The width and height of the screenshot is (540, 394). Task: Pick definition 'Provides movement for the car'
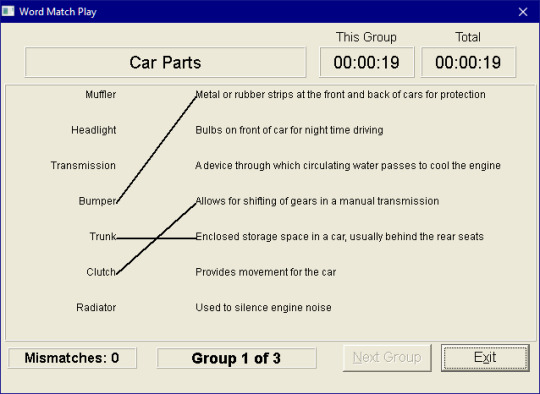(266, 272)
